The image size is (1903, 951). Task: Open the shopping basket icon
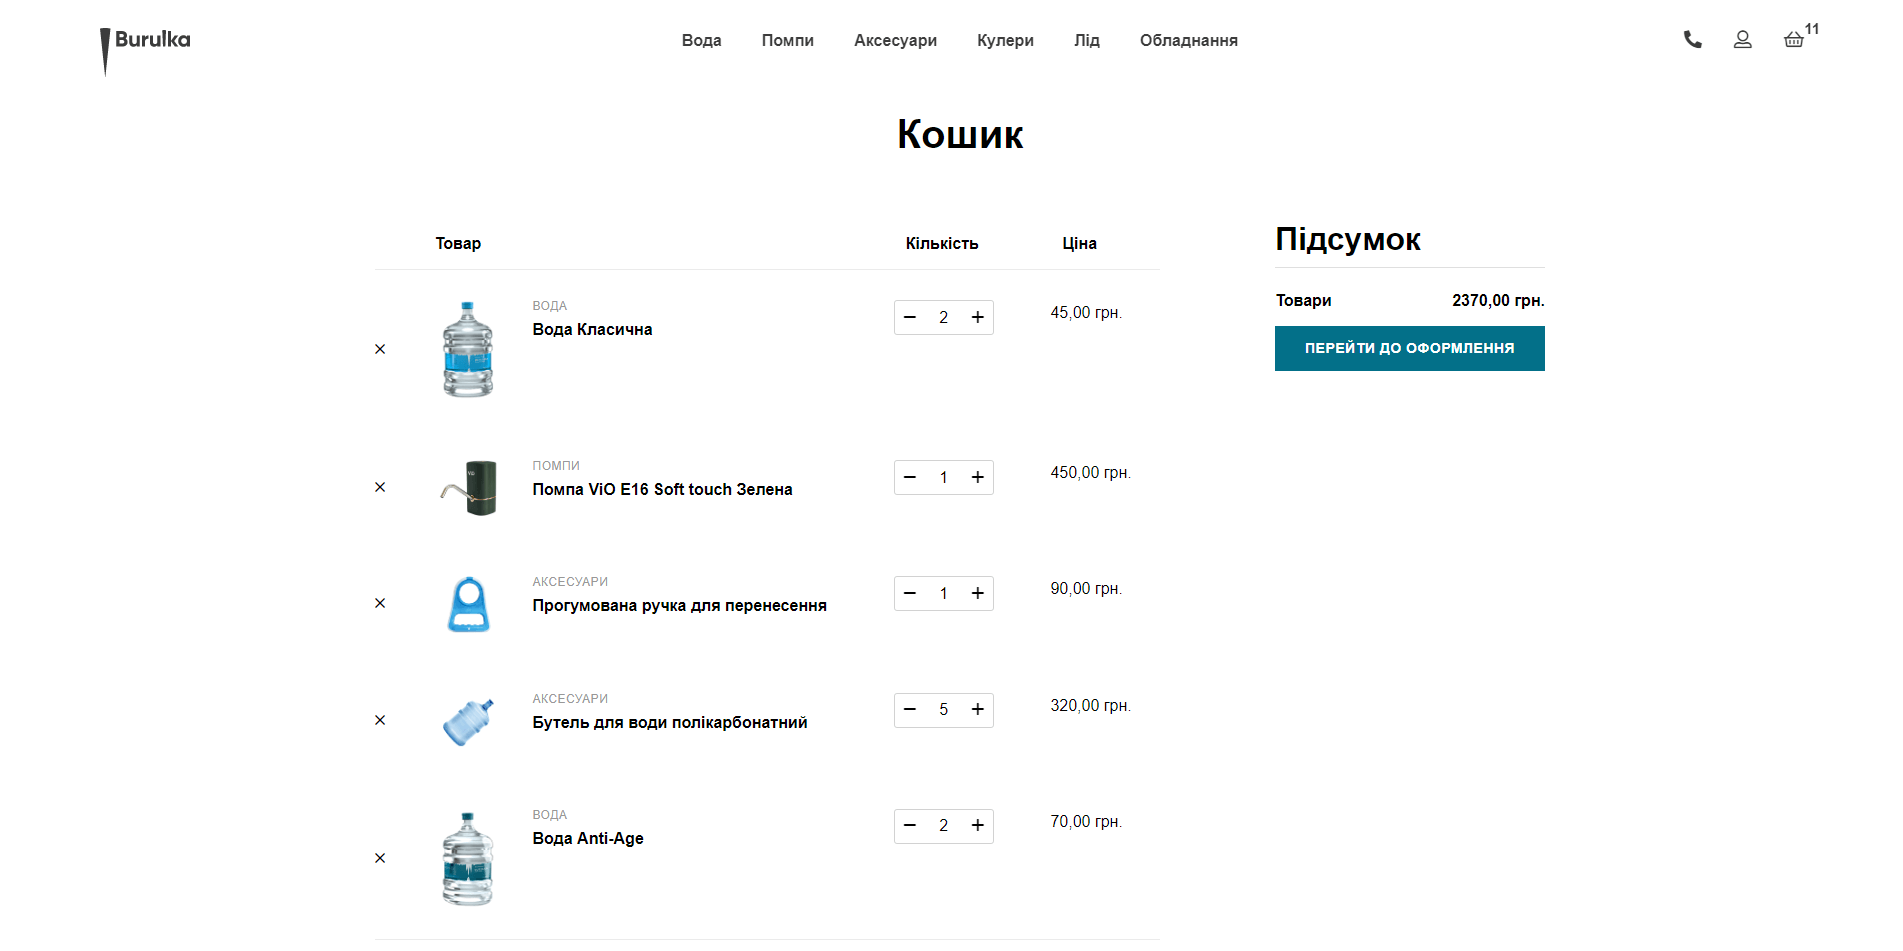point(1793,40)
